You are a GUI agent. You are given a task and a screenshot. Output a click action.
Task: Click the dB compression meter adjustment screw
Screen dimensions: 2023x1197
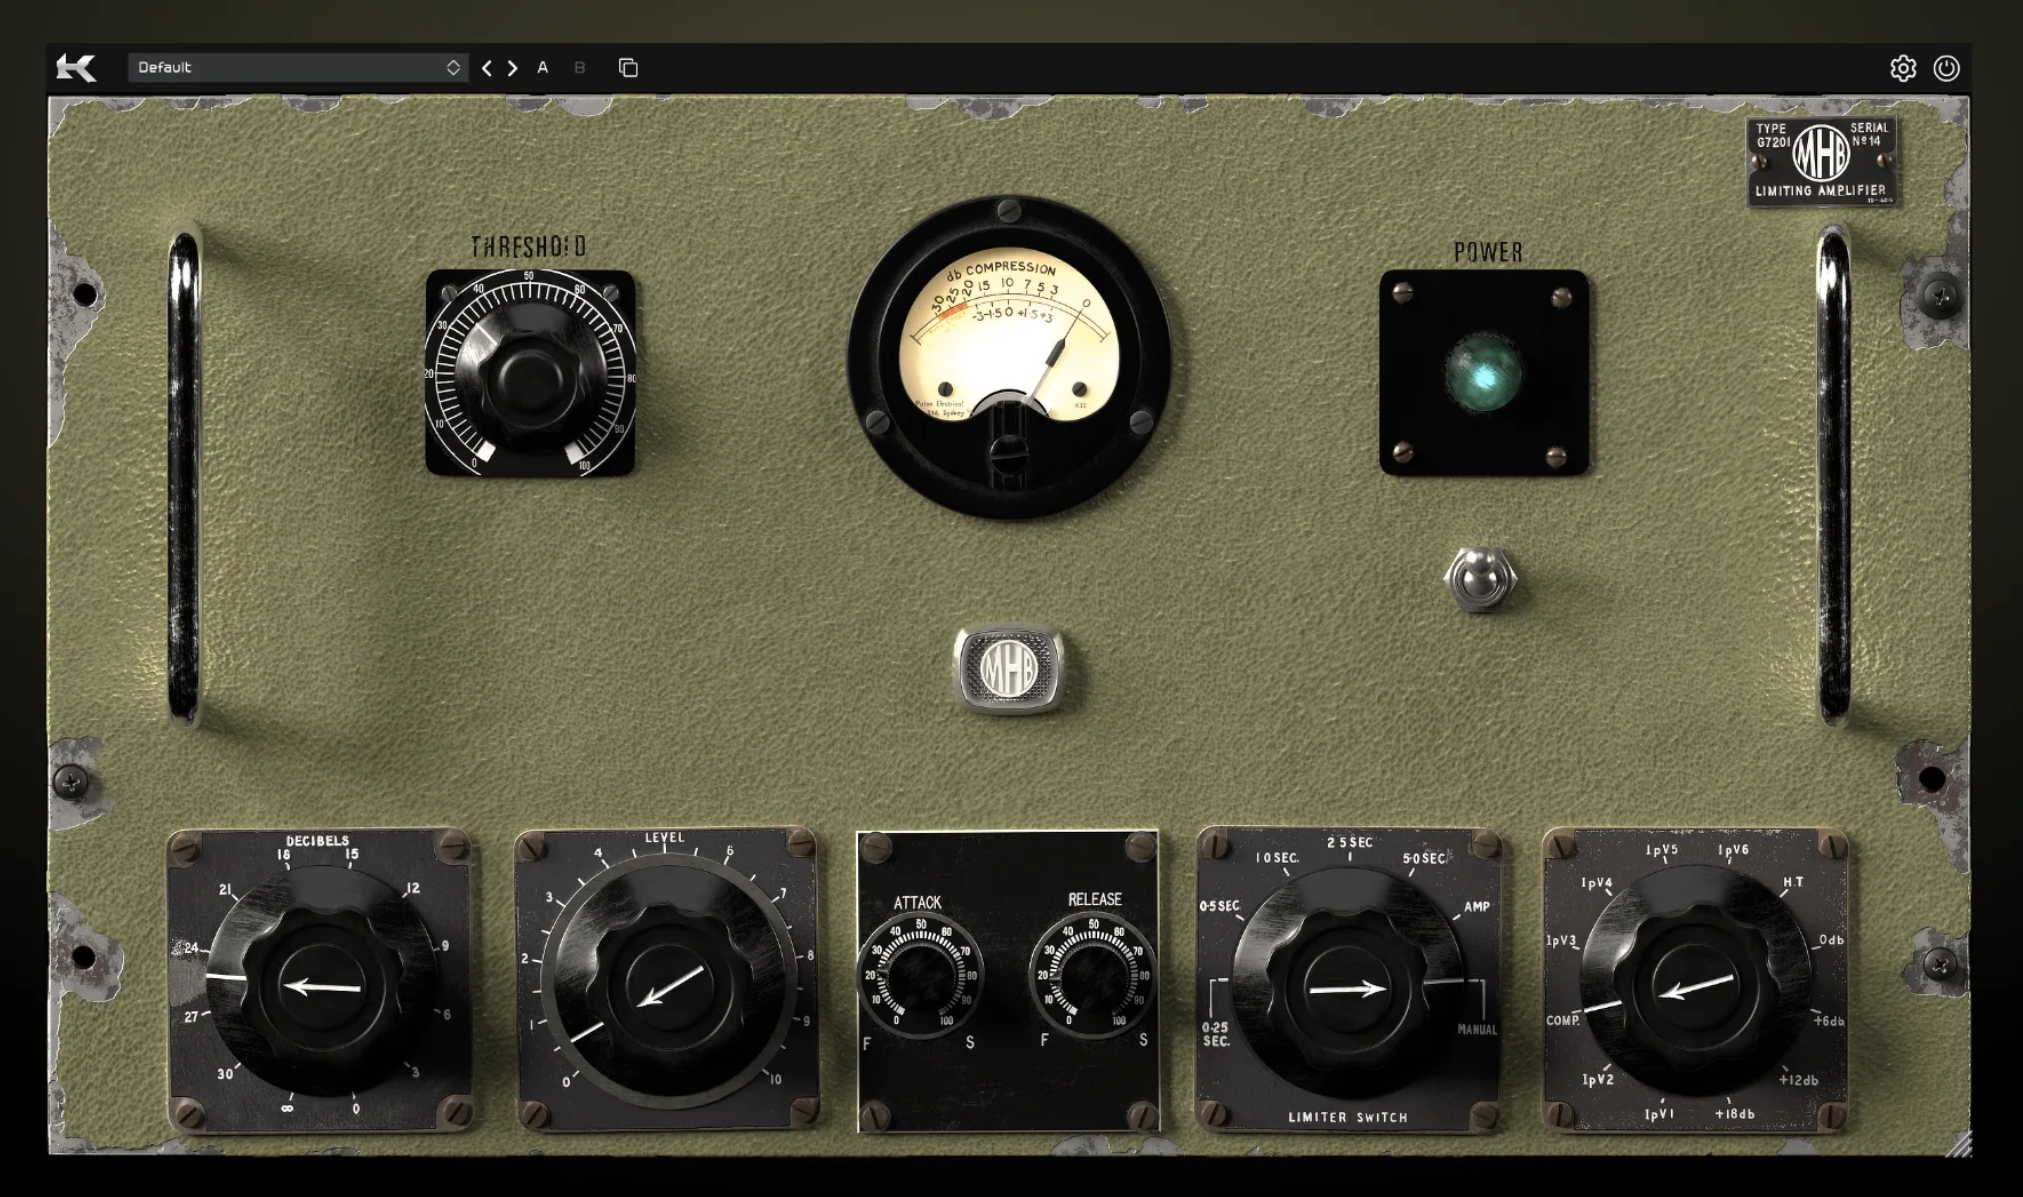coord(1008,455)
